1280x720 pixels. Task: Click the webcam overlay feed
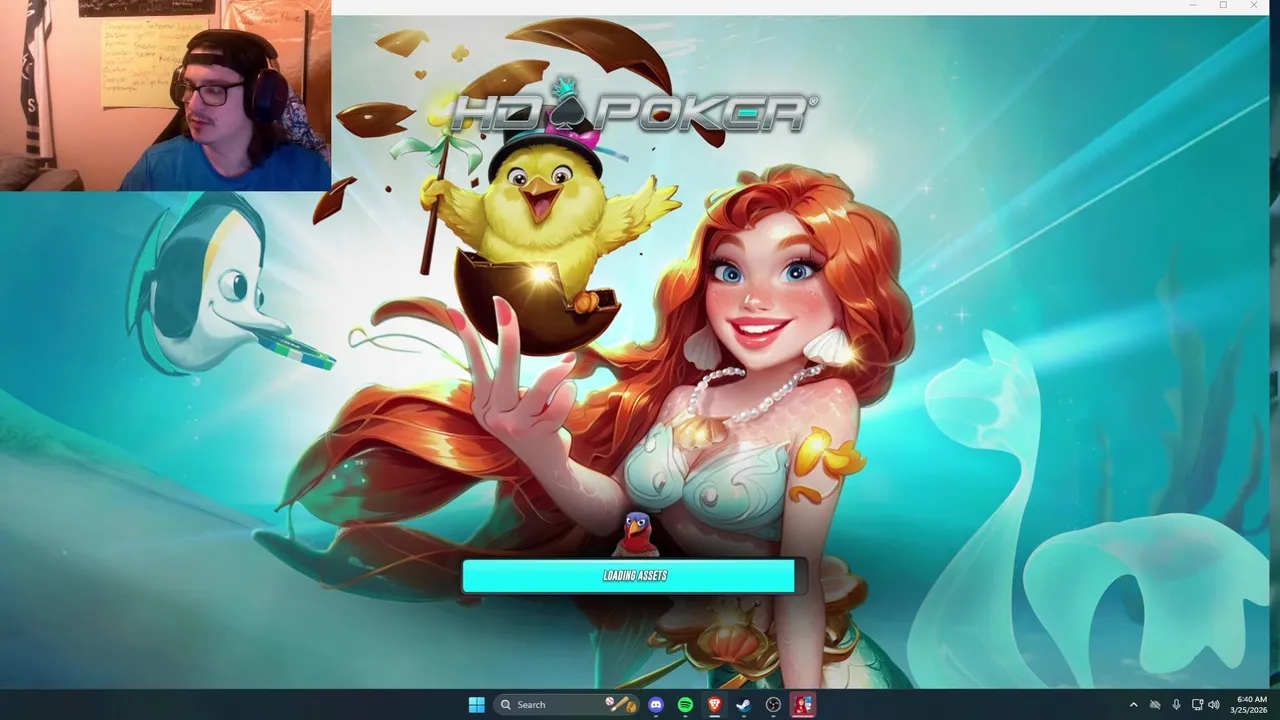pos(165,95)
